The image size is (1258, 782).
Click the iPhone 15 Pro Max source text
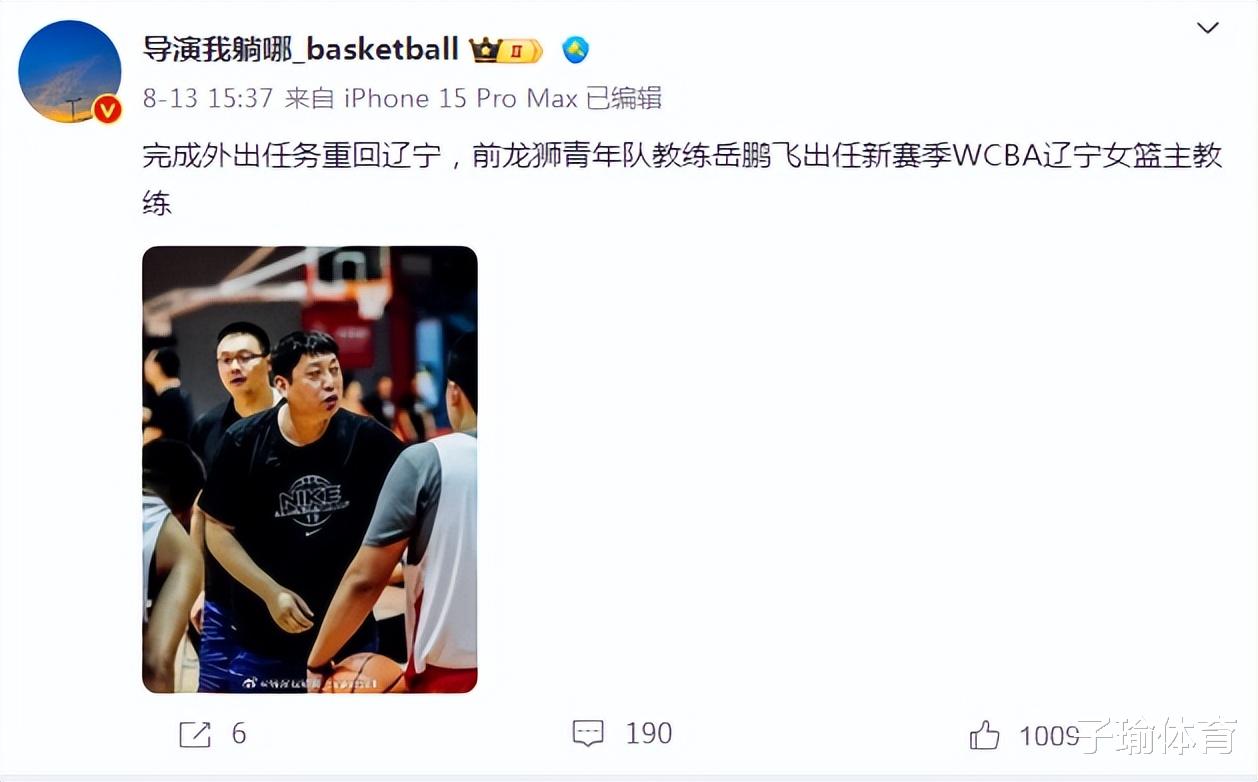[x=461, y=98]
